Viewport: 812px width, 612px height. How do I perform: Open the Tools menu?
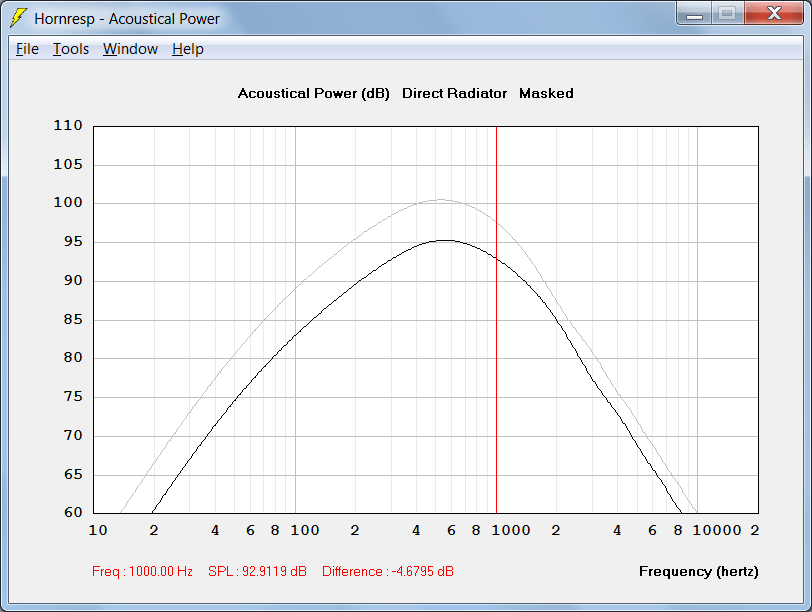point(71,49)
